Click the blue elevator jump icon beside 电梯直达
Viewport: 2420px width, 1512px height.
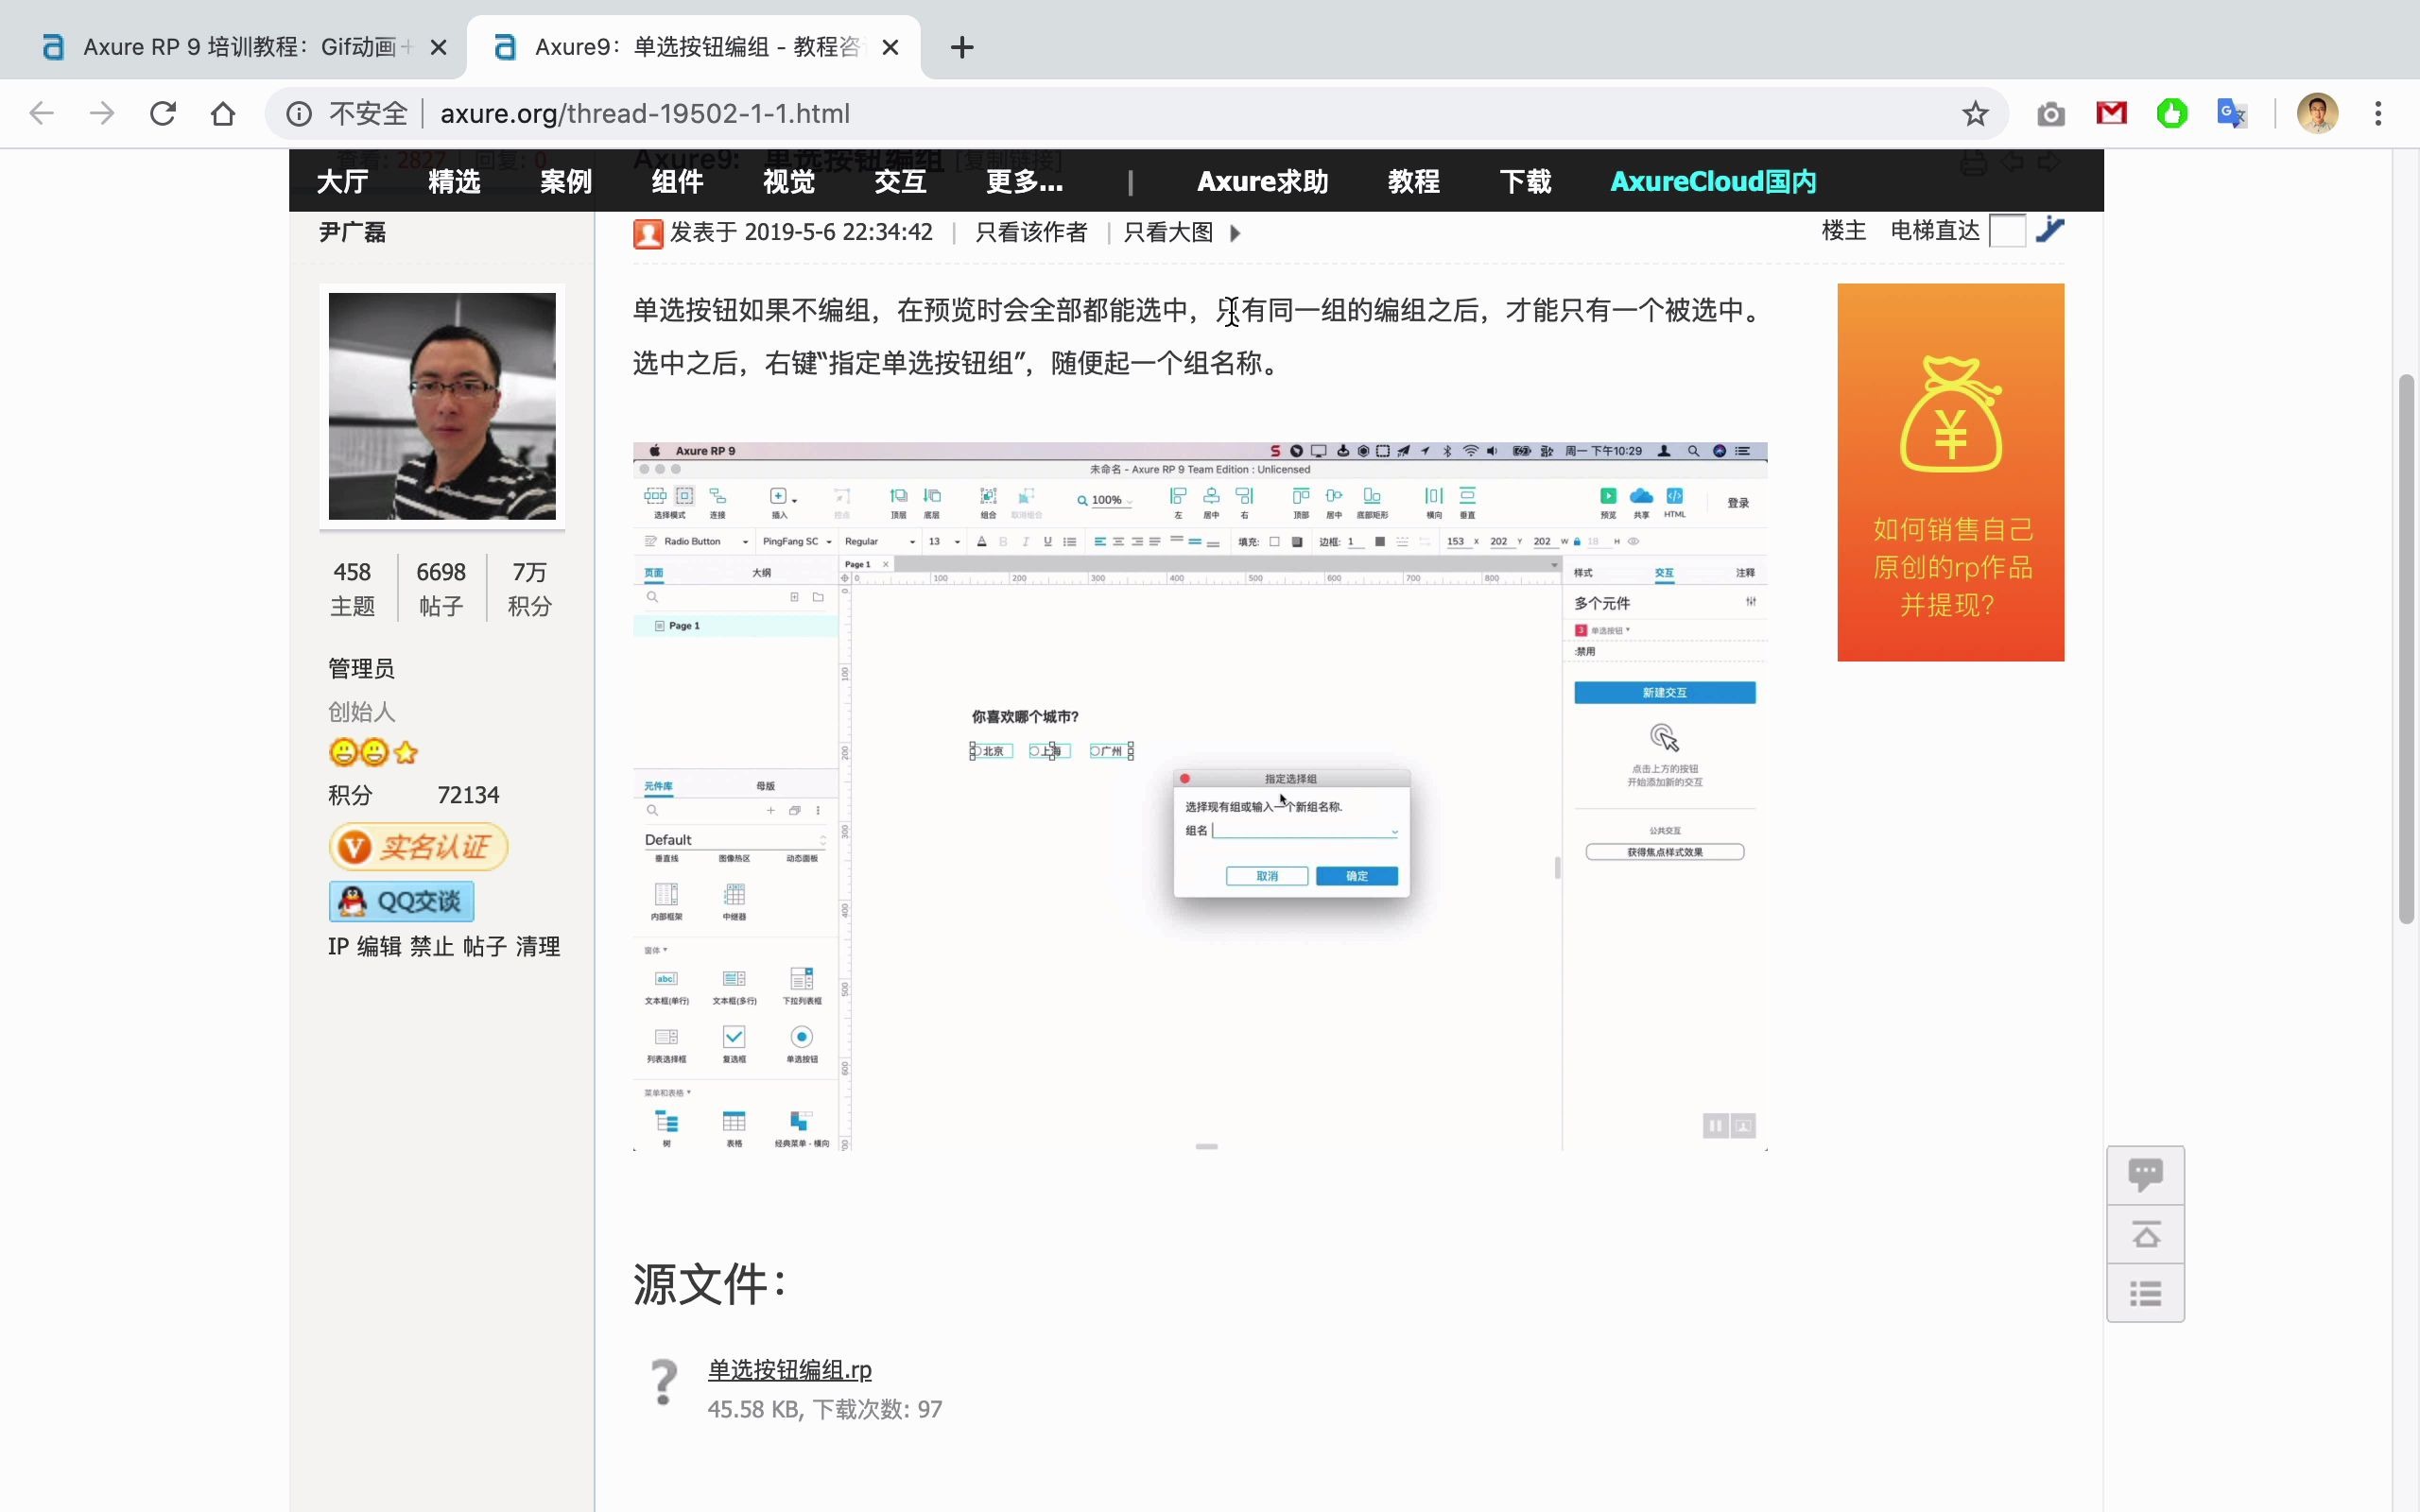pyautogui.click(x=2050, y=230)
